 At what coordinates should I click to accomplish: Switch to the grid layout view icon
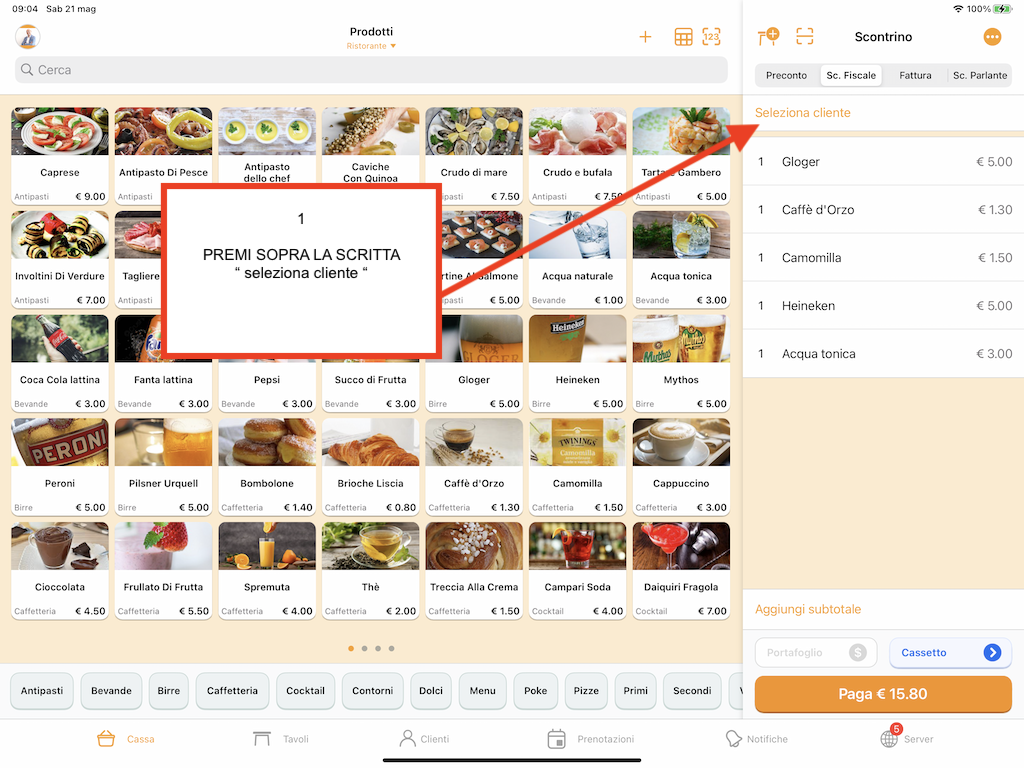point(683,37)
